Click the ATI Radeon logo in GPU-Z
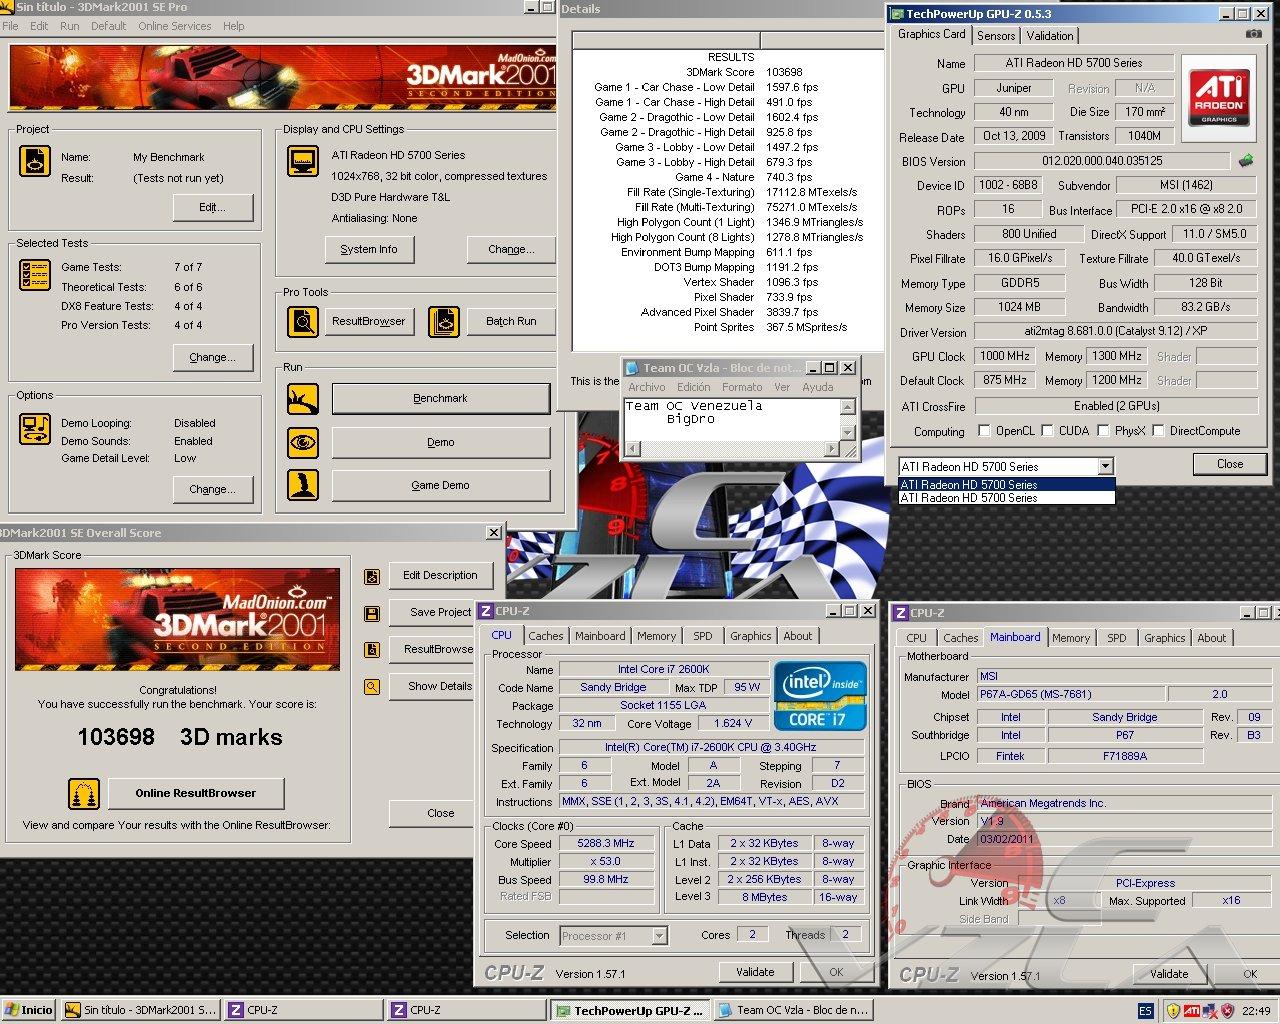 tap(1219, 96)
